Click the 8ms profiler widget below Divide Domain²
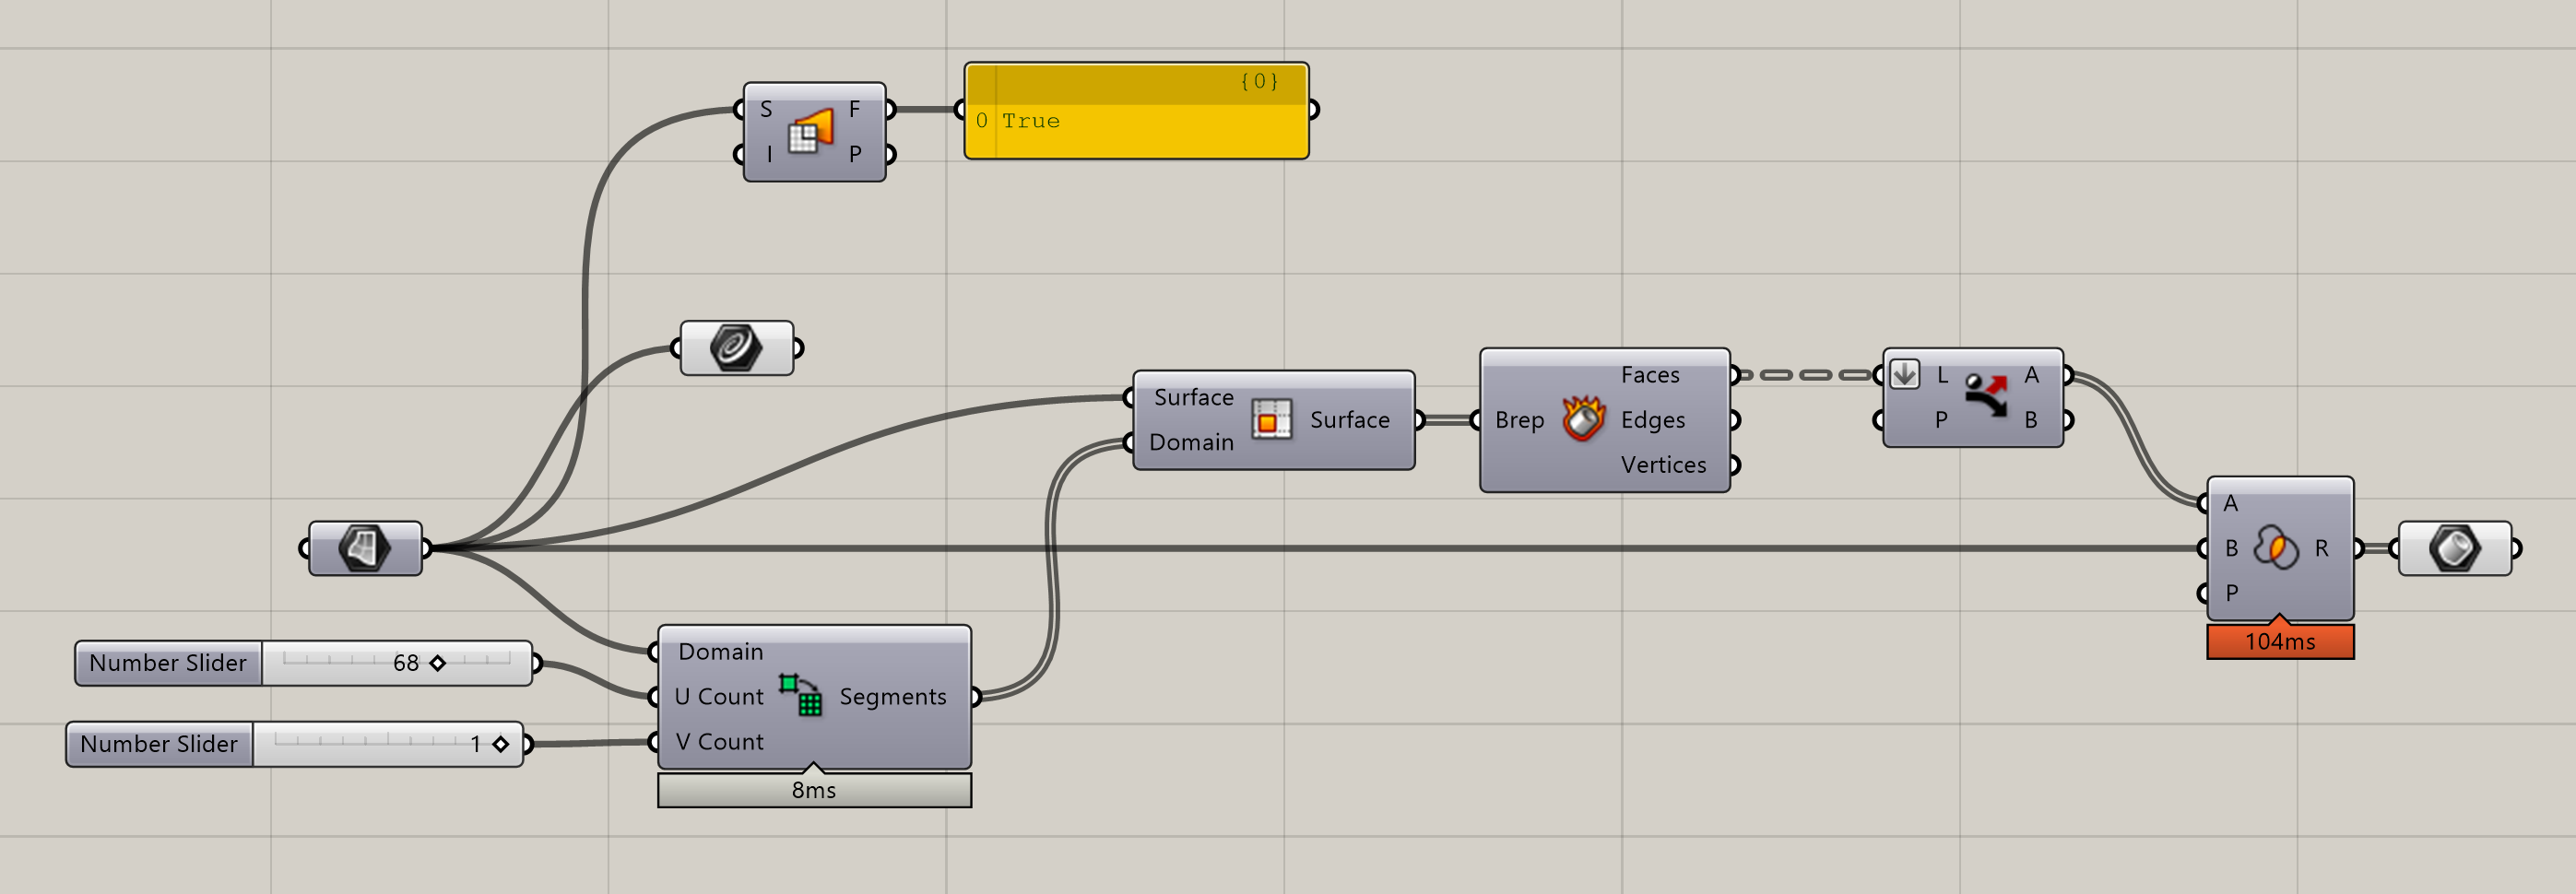The image size is (2576, 894). click(x=813, y=789)
